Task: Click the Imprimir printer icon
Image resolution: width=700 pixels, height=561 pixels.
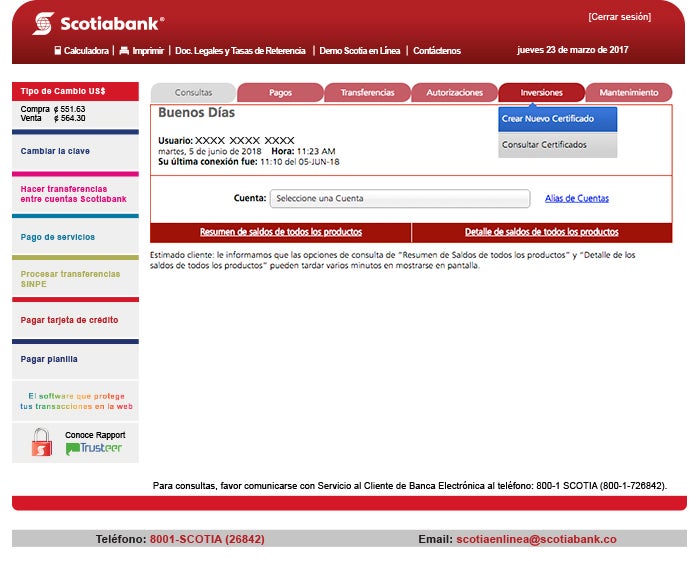Action: [x=124, y=50]
